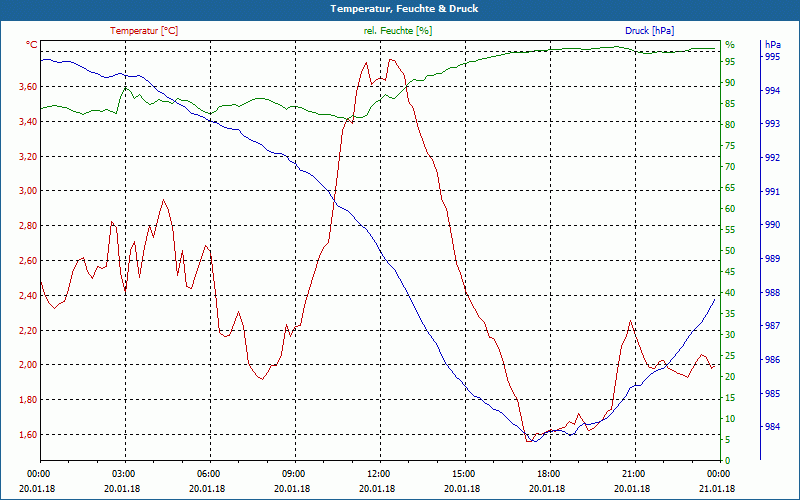This screenshot has height=500, width=800.
Task: Choose the blue 993 pressure axis value
Action: (x=772, y=124)
